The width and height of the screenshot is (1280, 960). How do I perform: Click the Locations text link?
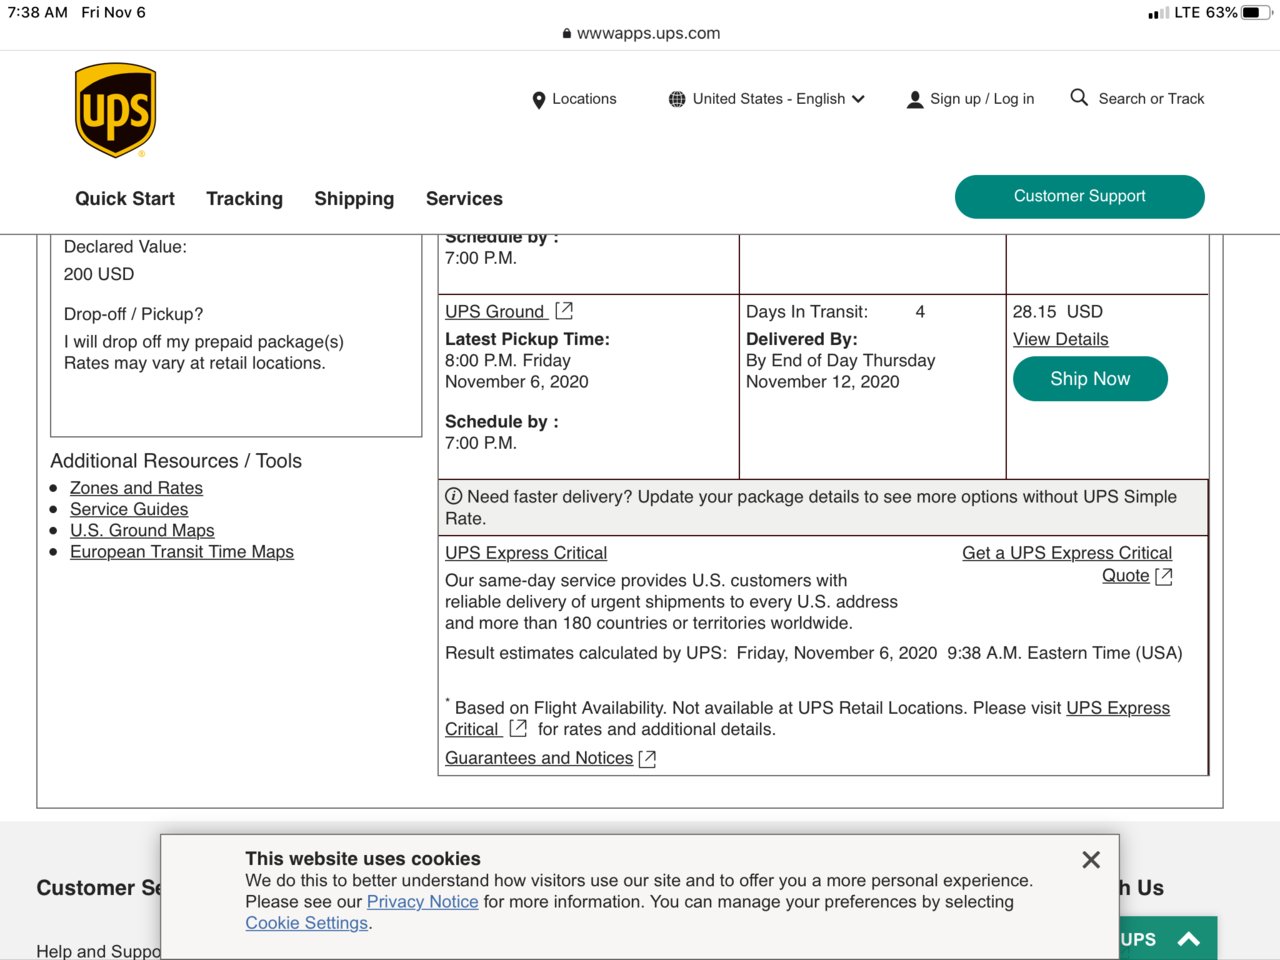click(x=584, y=99)
